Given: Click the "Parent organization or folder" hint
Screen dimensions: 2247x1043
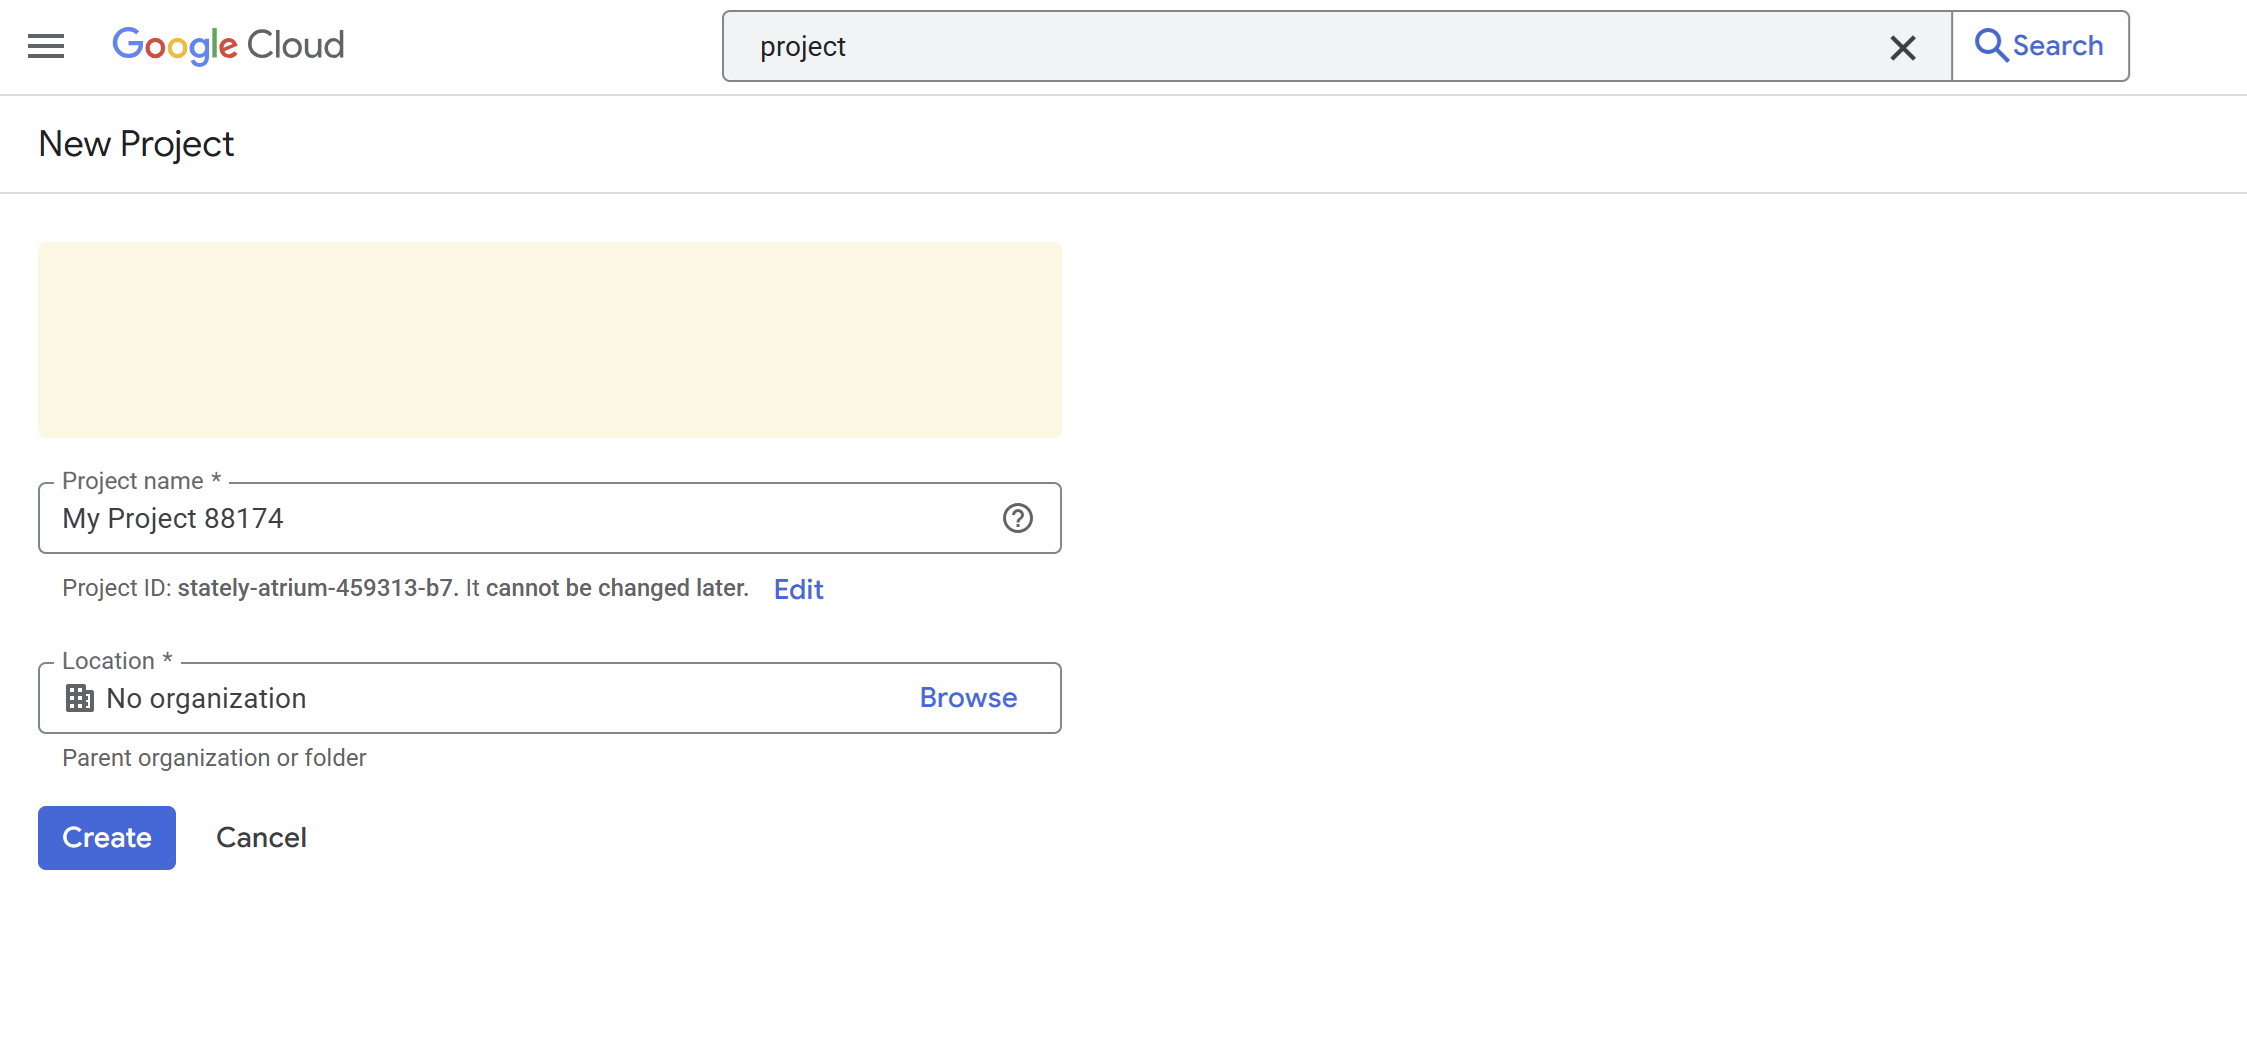Looking at the screenshot, I should pos(214,758).
